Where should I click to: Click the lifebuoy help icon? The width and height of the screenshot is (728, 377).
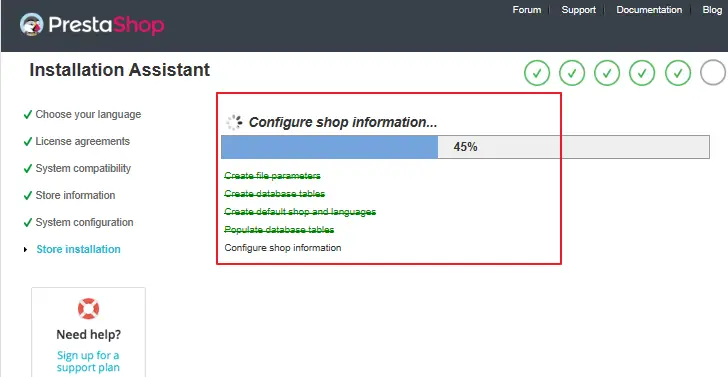[x=89, y=309]
